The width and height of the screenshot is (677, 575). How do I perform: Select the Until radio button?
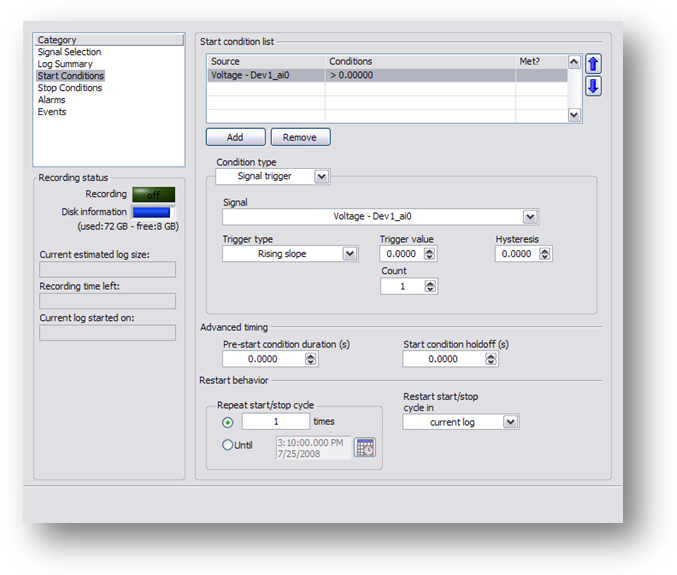pos(228,445)
